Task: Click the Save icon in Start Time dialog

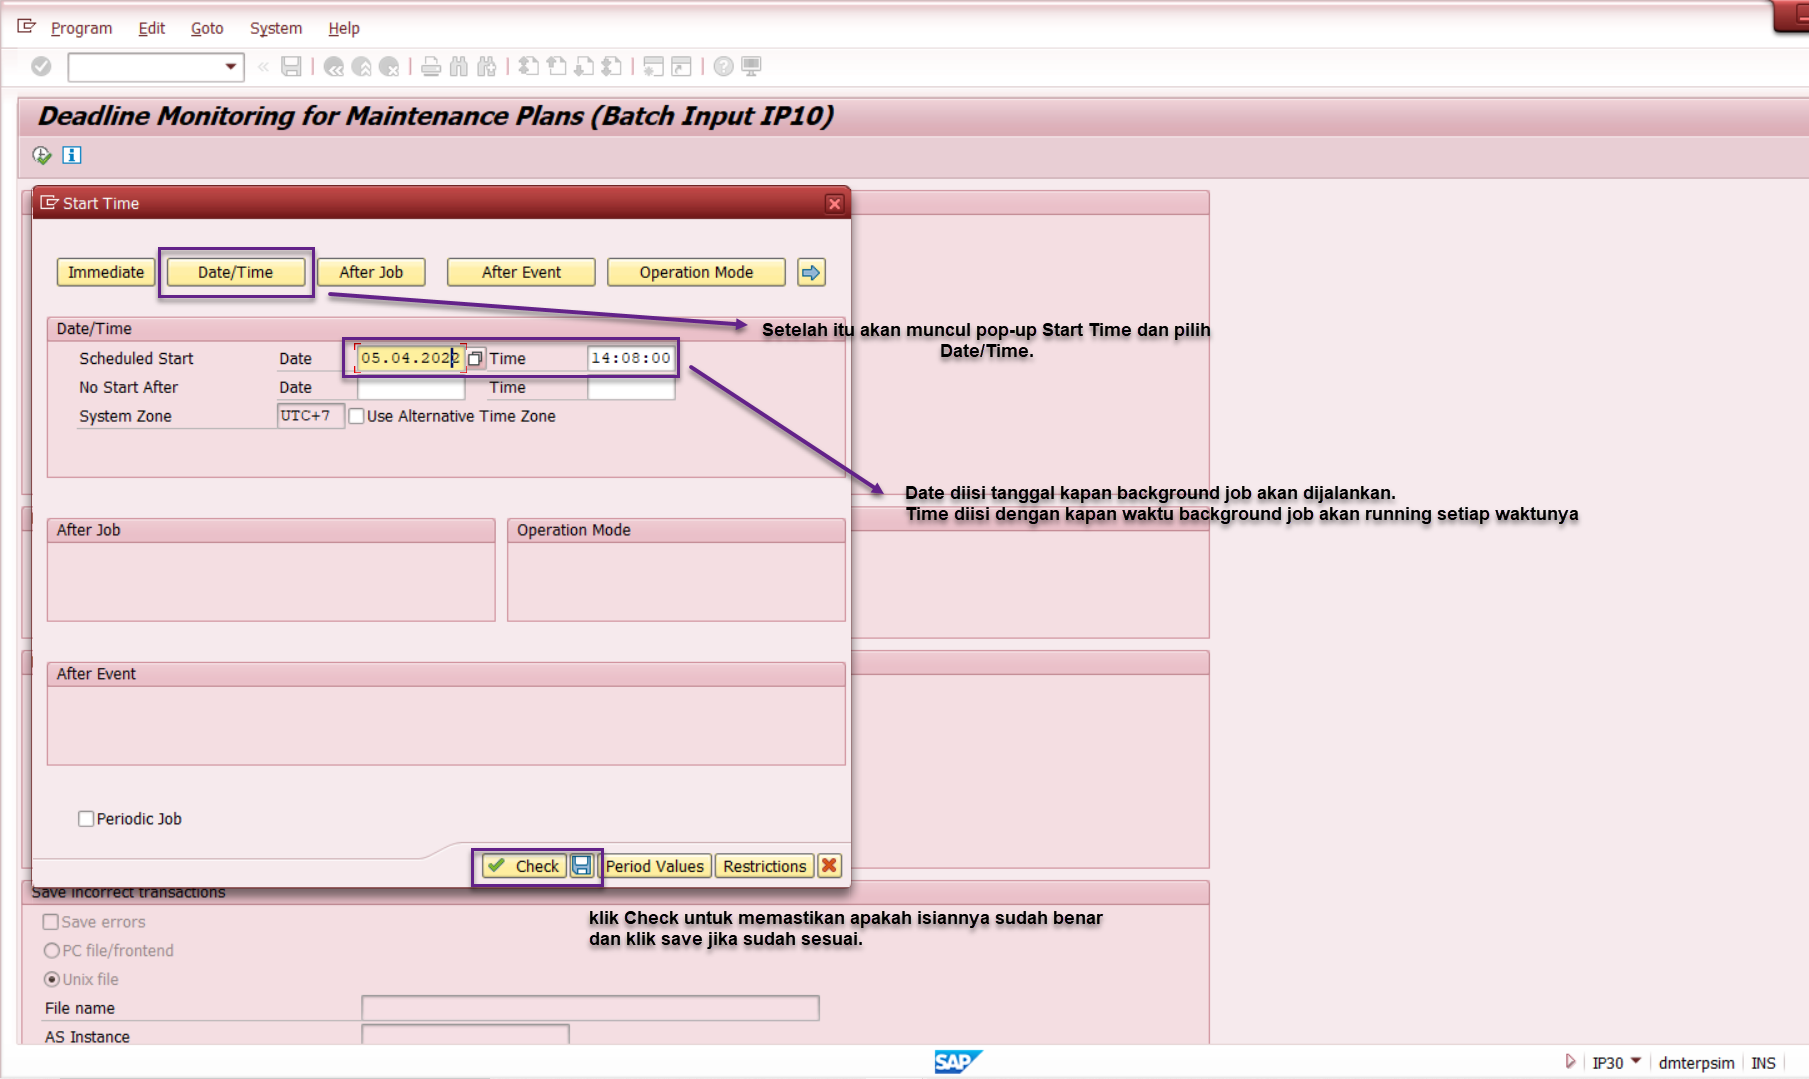Action: click(582, 866)
